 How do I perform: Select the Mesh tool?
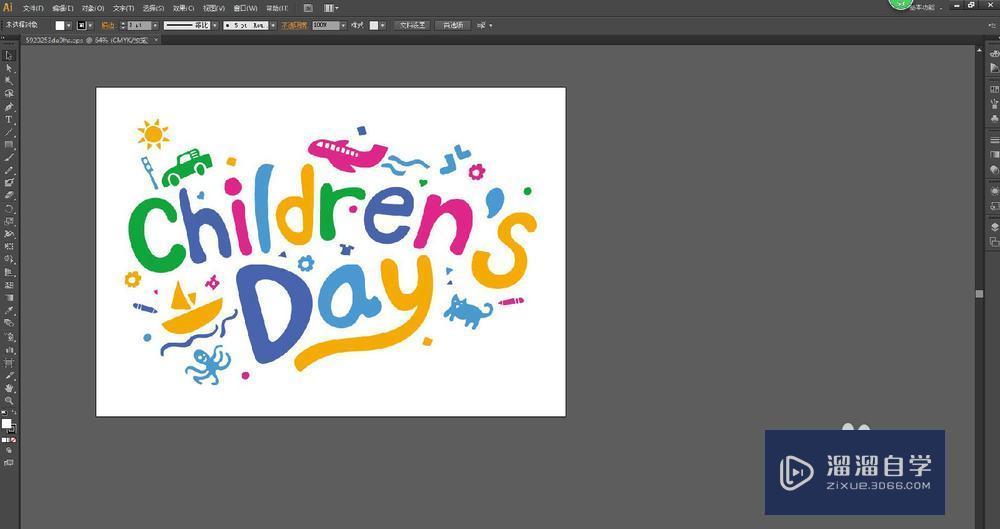click(x=9, y=285)
